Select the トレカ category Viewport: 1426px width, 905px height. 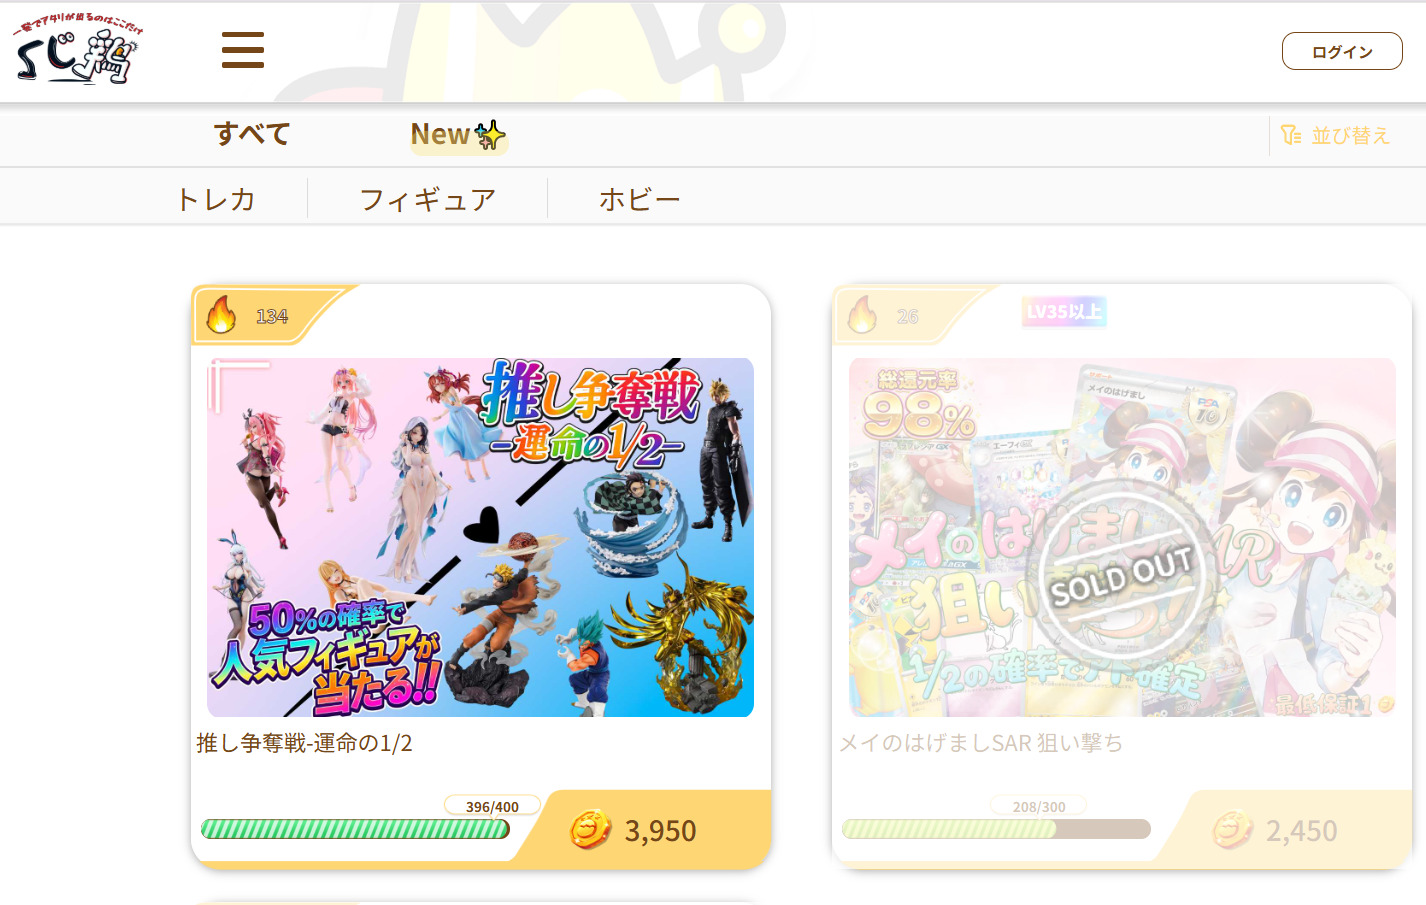[x=216, y=199]
